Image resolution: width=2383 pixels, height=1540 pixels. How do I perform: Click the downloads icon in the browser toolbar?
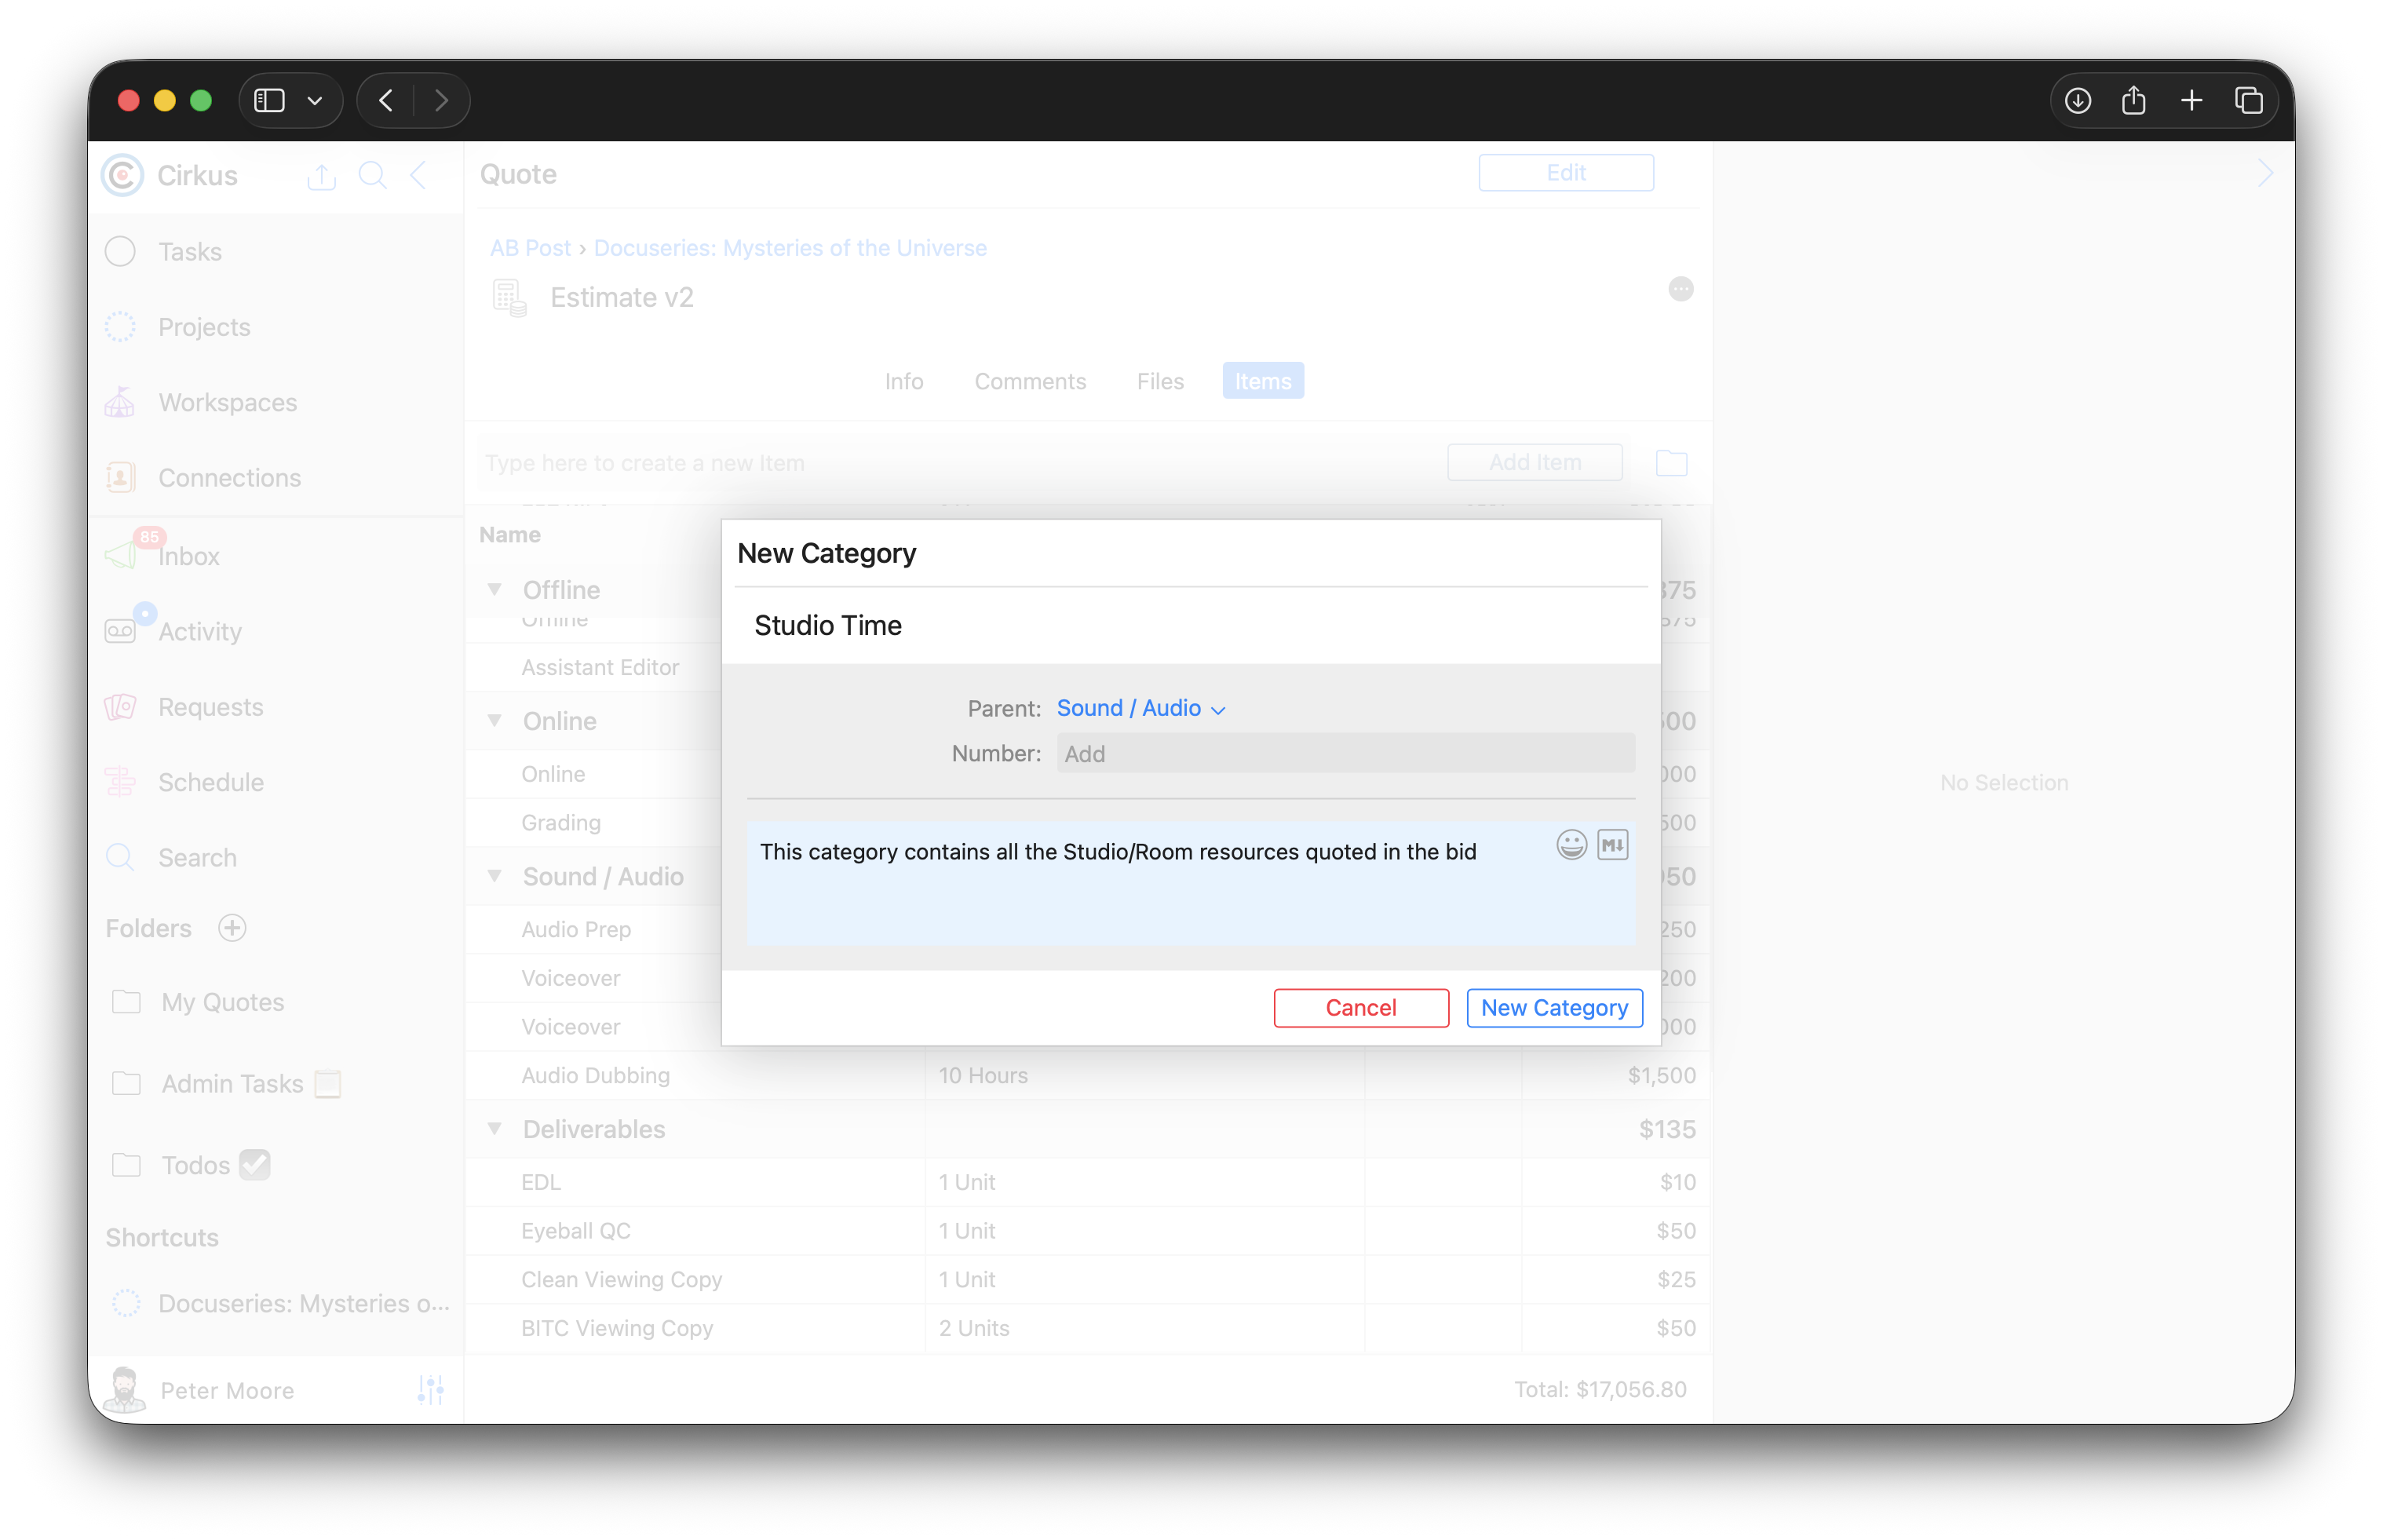click(2077, 100)
